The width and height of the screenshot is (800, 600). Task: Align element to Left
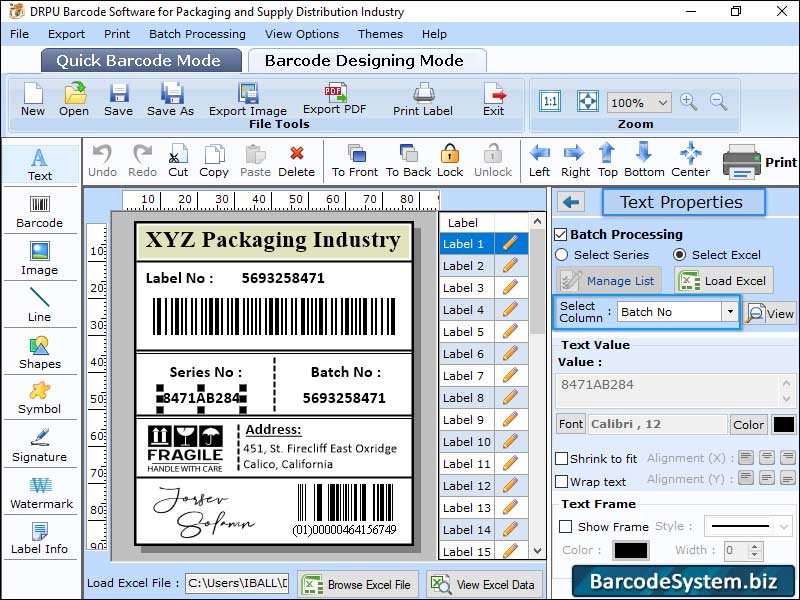coord(539,161)
